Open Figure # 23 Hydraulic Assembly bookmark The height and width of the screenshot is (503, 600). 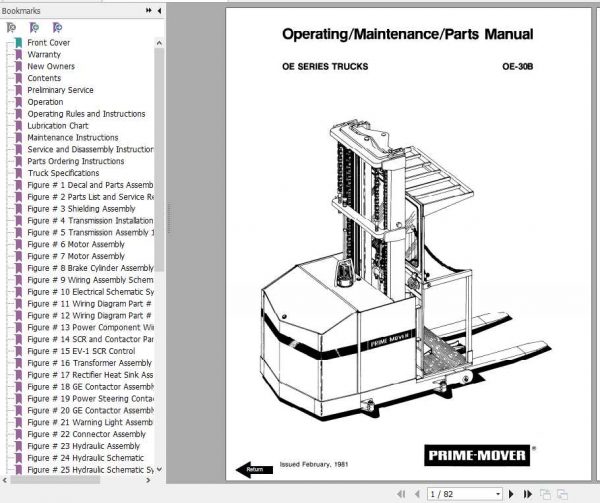[83, 446]
